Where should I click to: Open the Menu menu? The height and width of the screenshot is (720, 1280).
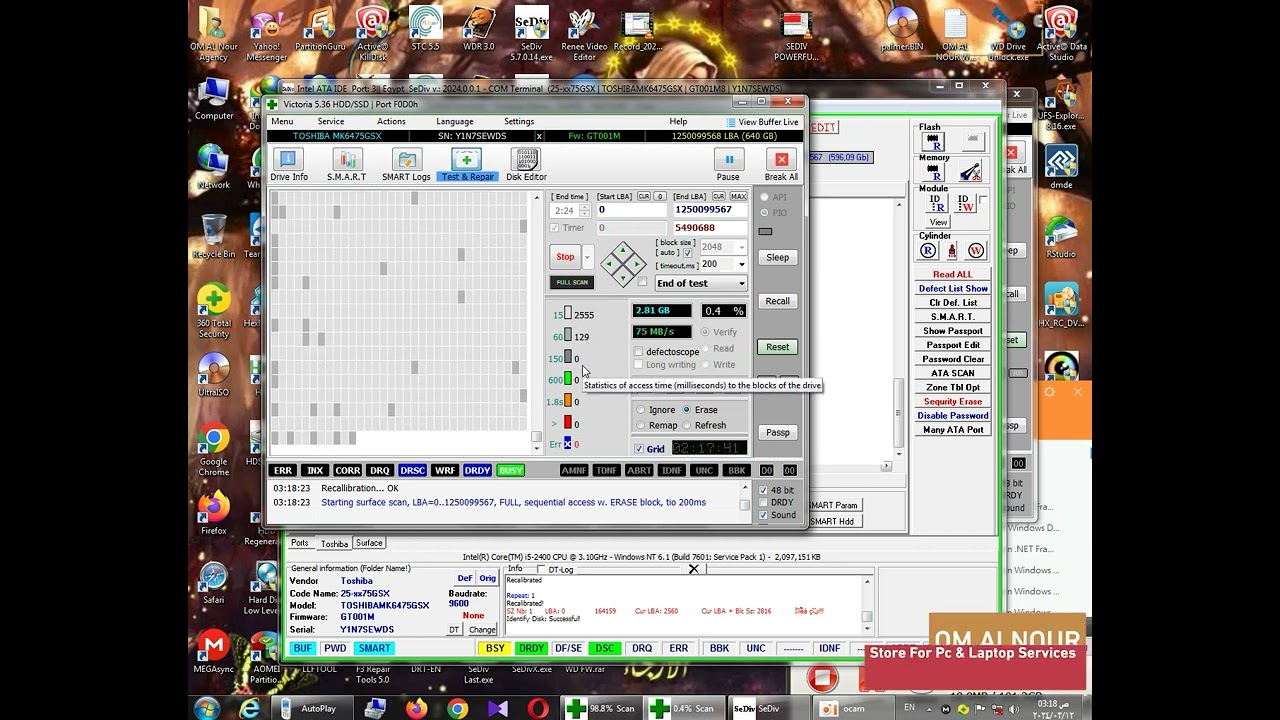[x=283, y=122]
